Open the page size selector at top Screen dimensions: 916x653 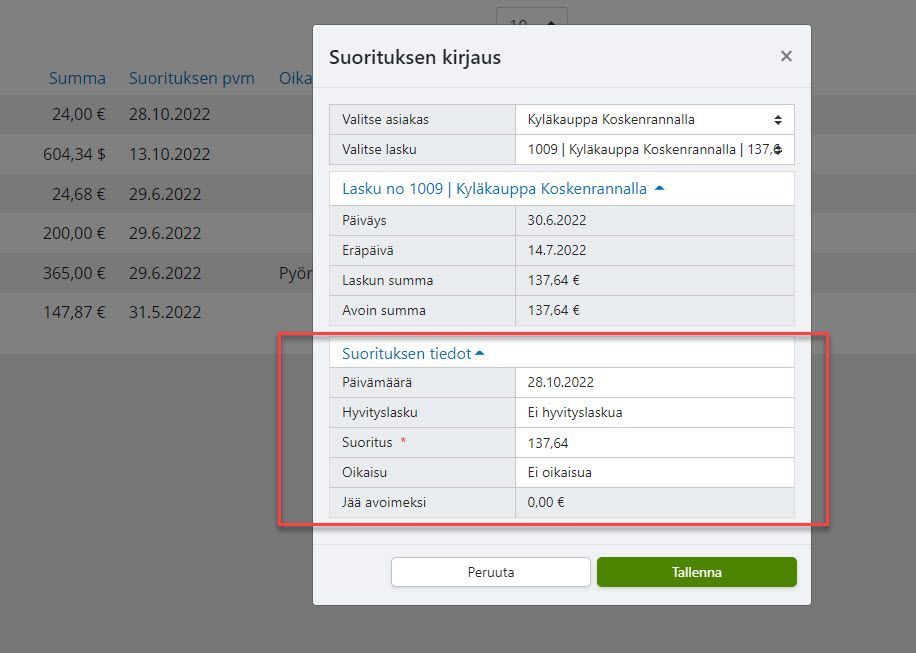(x=531, y=22)
